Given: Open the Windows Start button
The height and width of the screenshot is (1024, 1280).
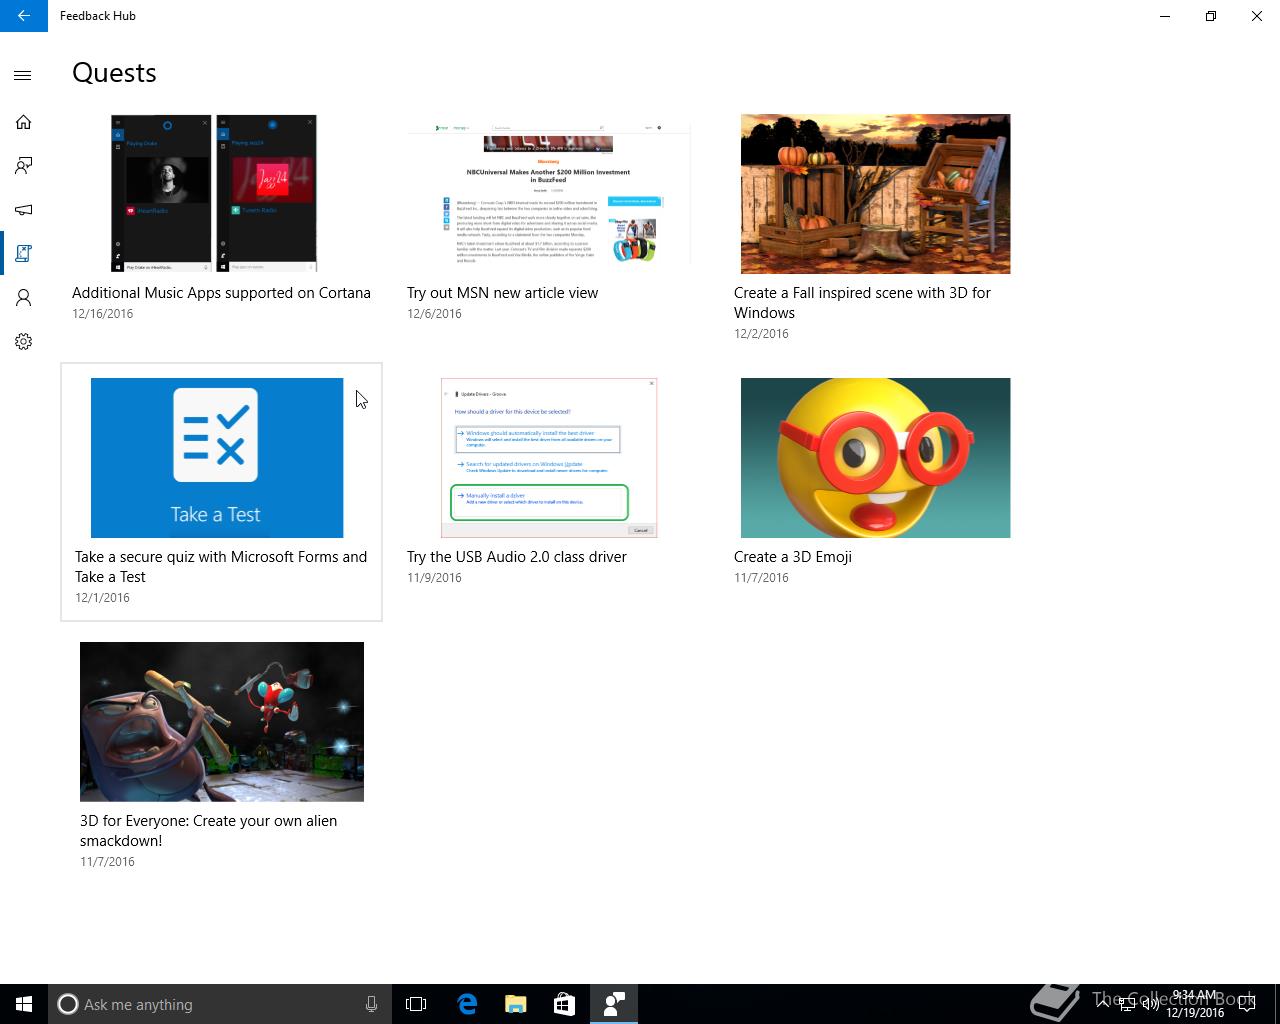Looking at the screenshot, I should [24, 1004].
